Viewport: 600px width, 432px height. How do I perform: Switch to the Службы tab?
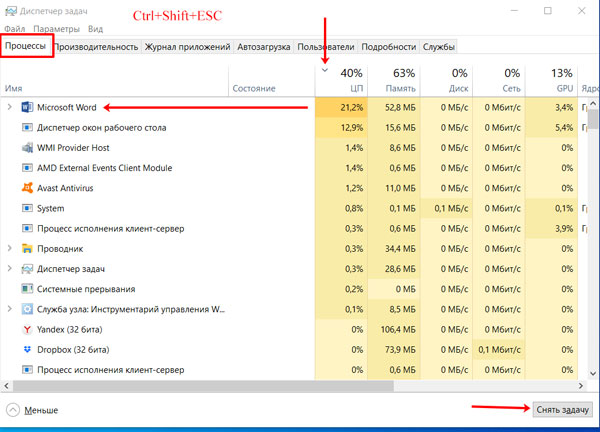click(x=439, y=47)
